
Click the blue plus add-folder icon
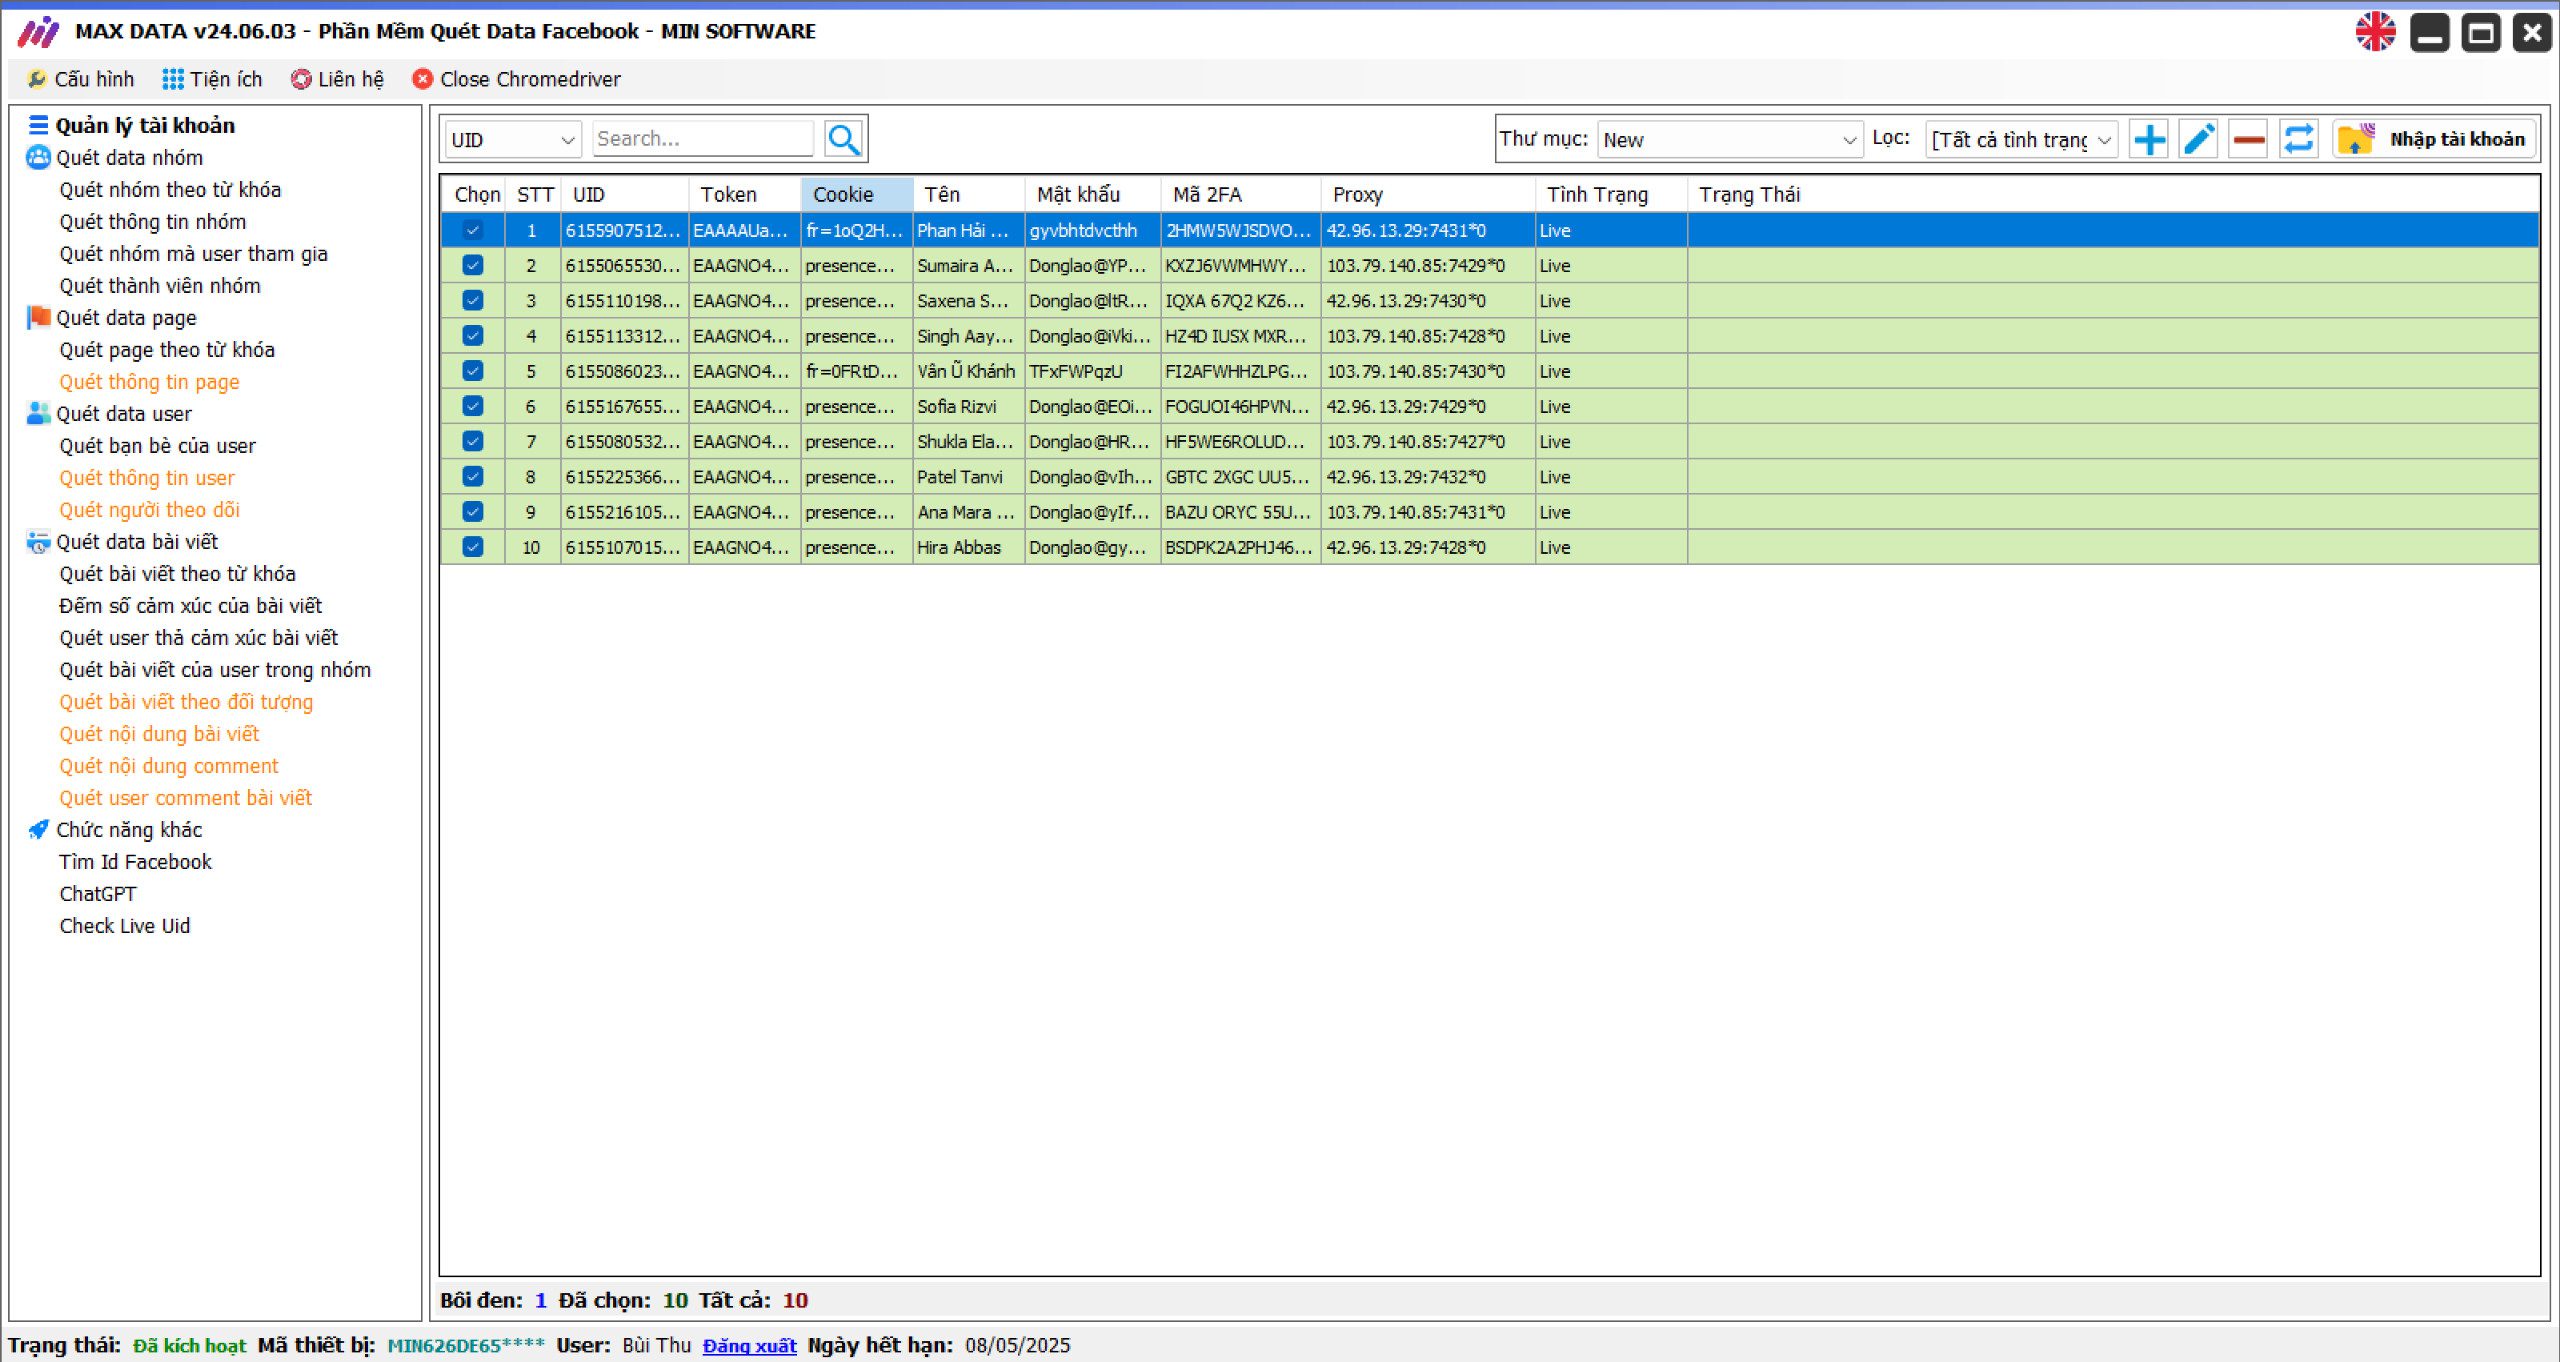click(x=2148, y=139)
